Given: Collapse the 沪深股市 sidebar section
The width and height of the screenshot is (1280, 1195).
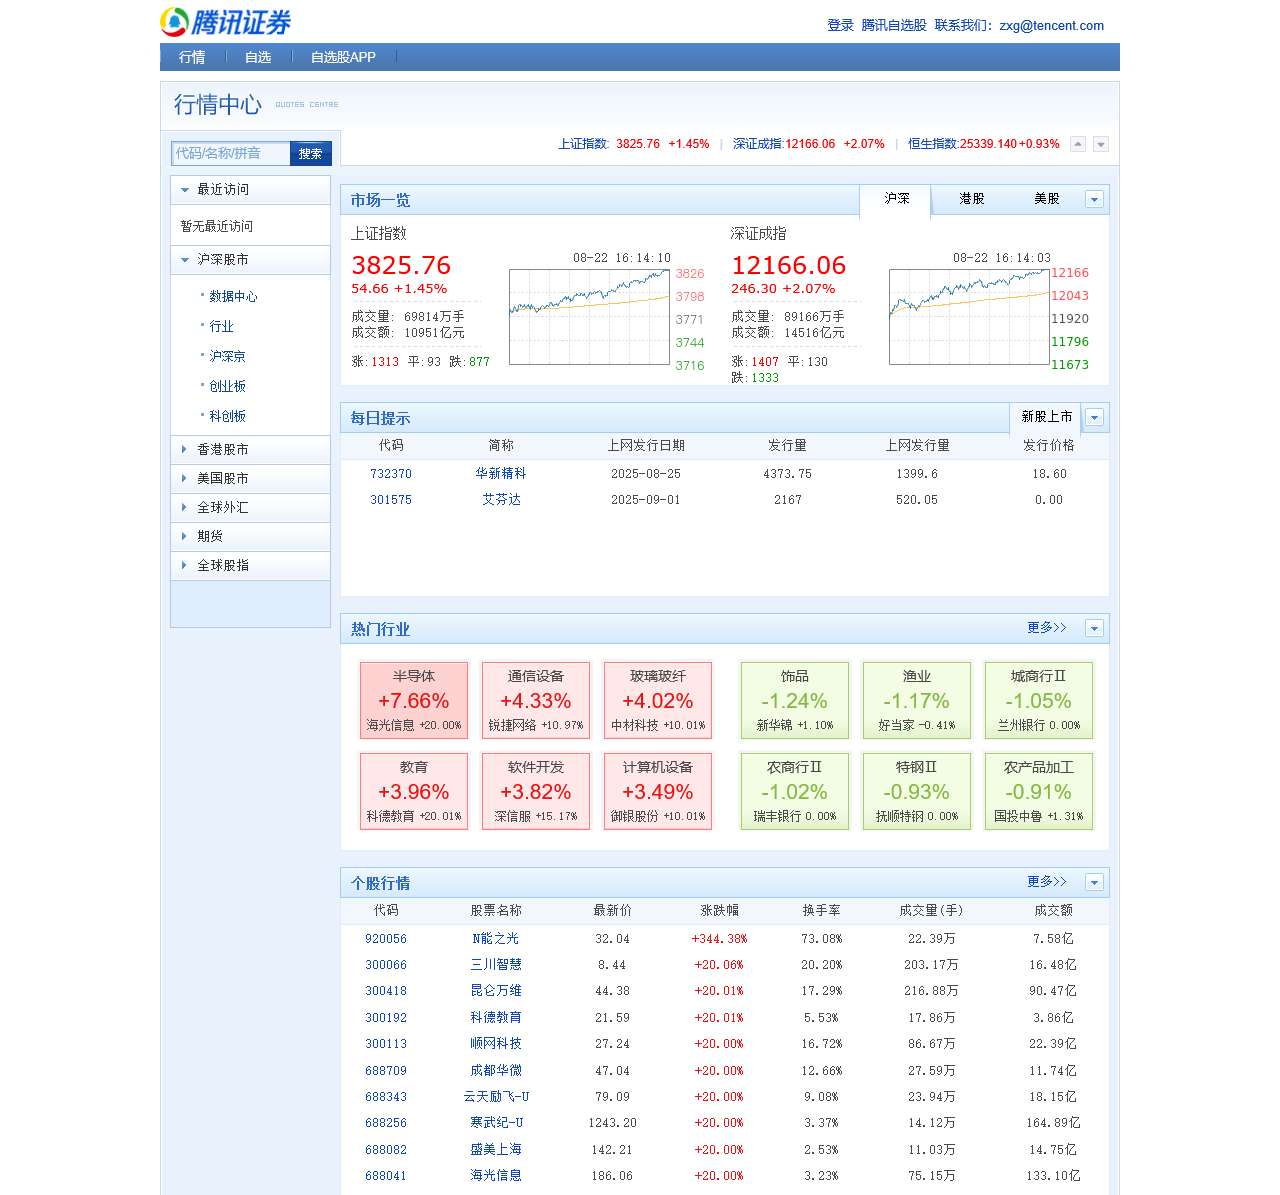Looking at the screenshot, I should [x=222, y=260].
